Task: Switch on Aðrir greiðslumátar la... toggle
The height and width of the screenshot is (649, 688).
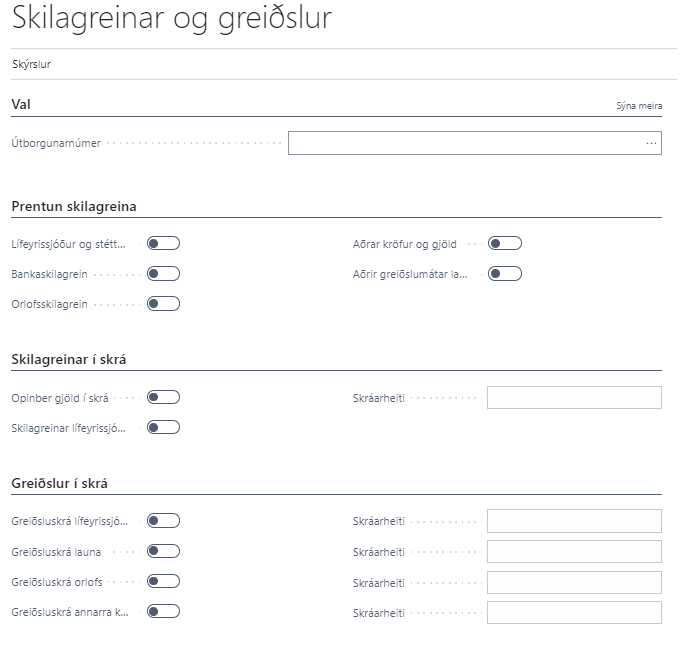Action: pos(505,273)
